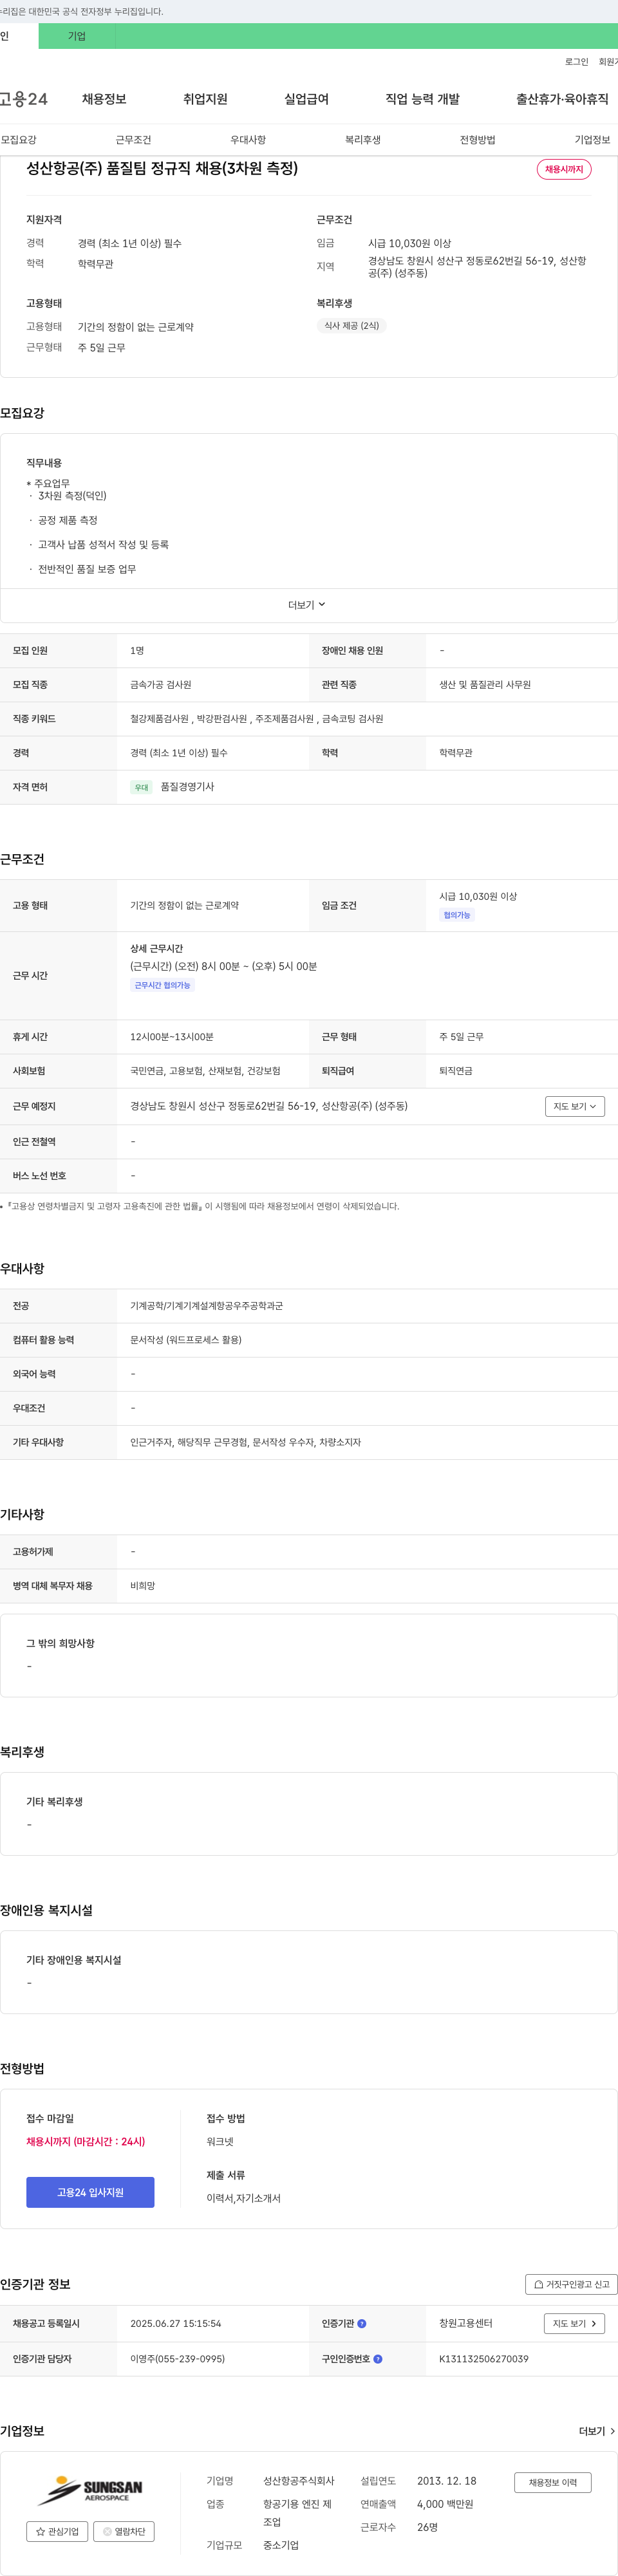The width and height of the screenshot is (618, 2576).
Task: Expand job description with 더보기
Action: (x=308, y=605)
